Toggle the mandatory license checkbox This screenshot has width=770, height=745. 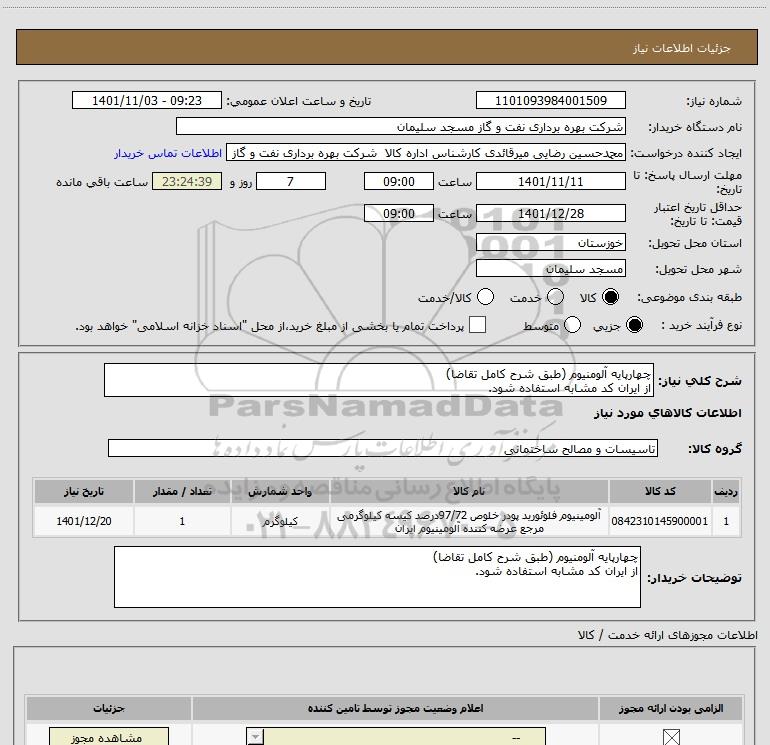point(671,737)
